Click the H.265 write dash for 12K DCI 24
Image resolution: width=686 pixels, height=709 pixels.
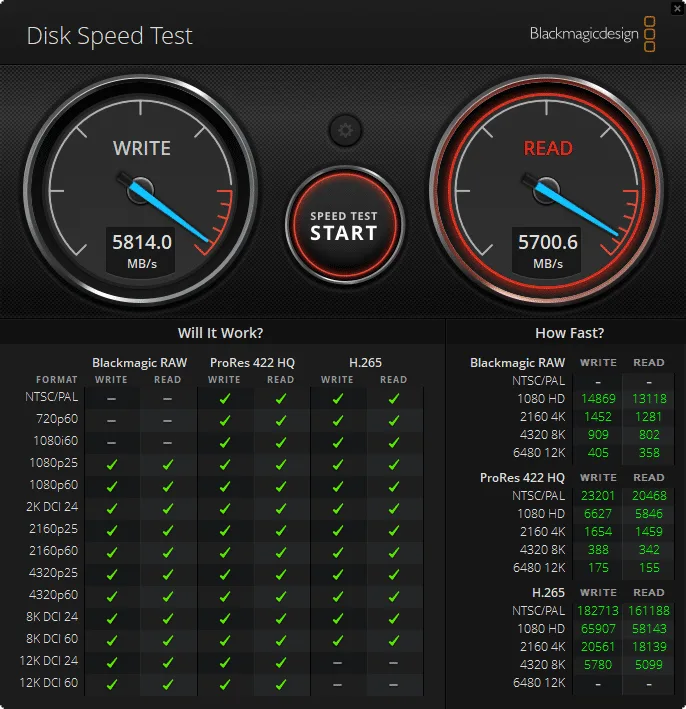pos(337,663)
